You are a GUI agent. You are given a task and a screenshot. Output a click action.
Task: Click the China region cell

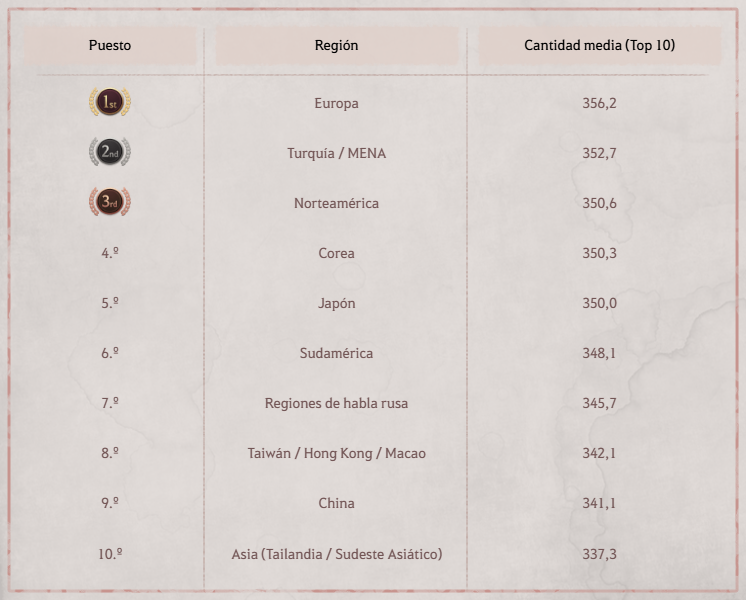coord(336,503)
